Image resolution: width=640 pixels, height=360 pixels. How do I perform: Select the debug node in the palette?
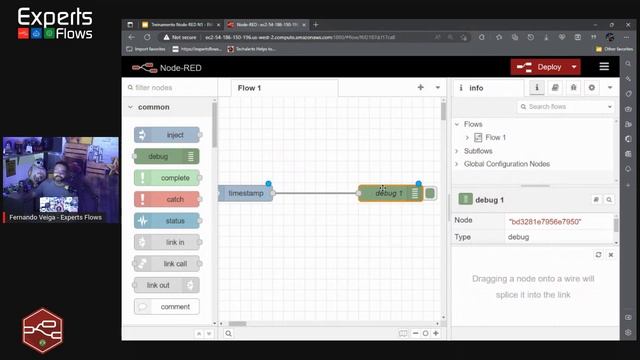point(167,156)
